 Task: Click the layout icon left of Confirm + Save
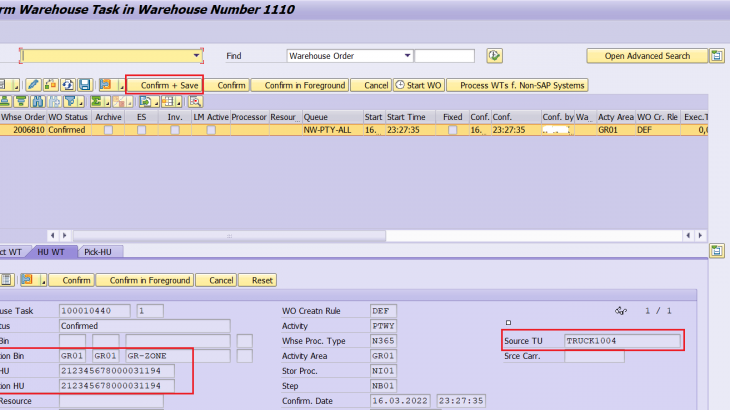[106, 85]
